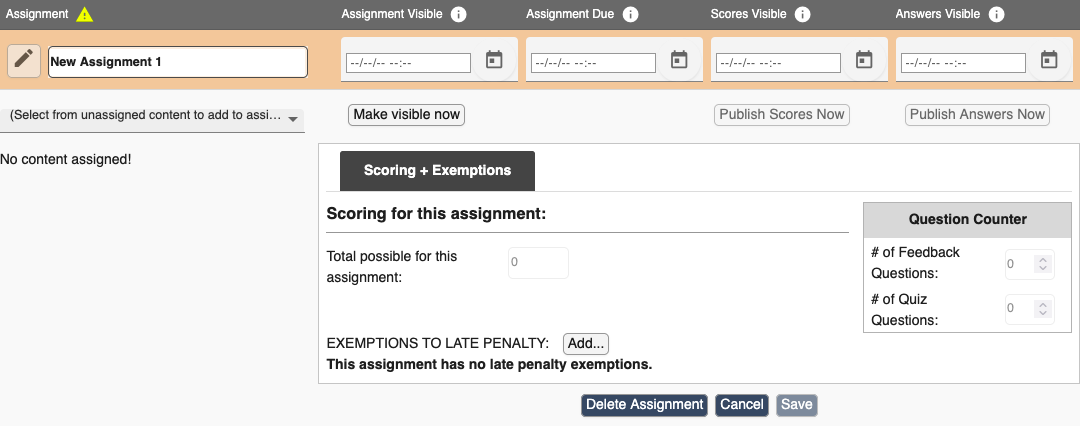The width and height of the screenshot is (1081, 426).
Task: Click the yellow warning triangle next to Assignment
Action: coord(84,14)
